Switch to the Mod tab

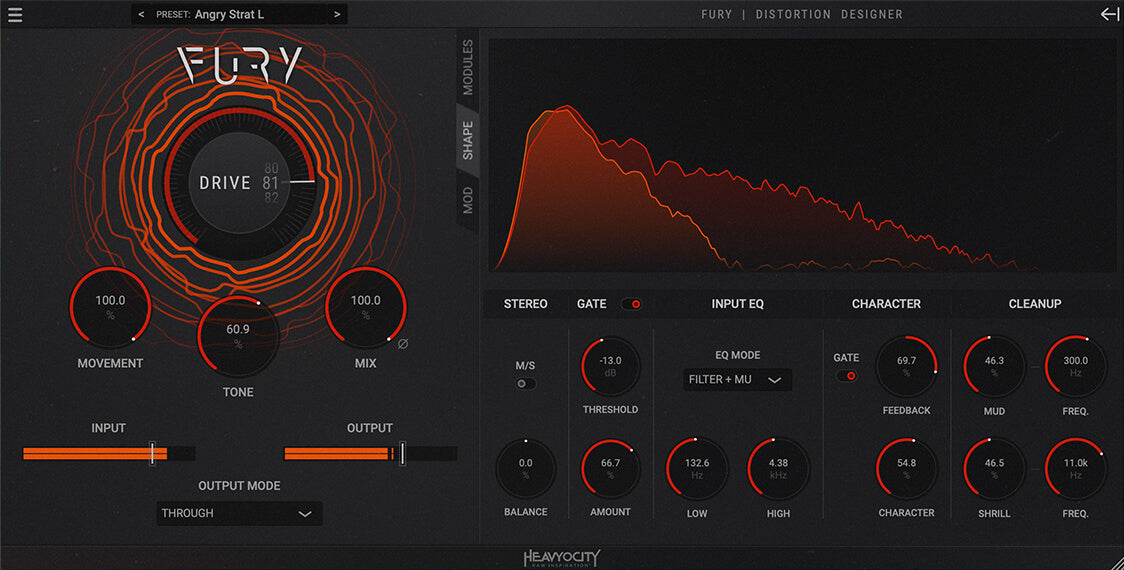(468, 201)
